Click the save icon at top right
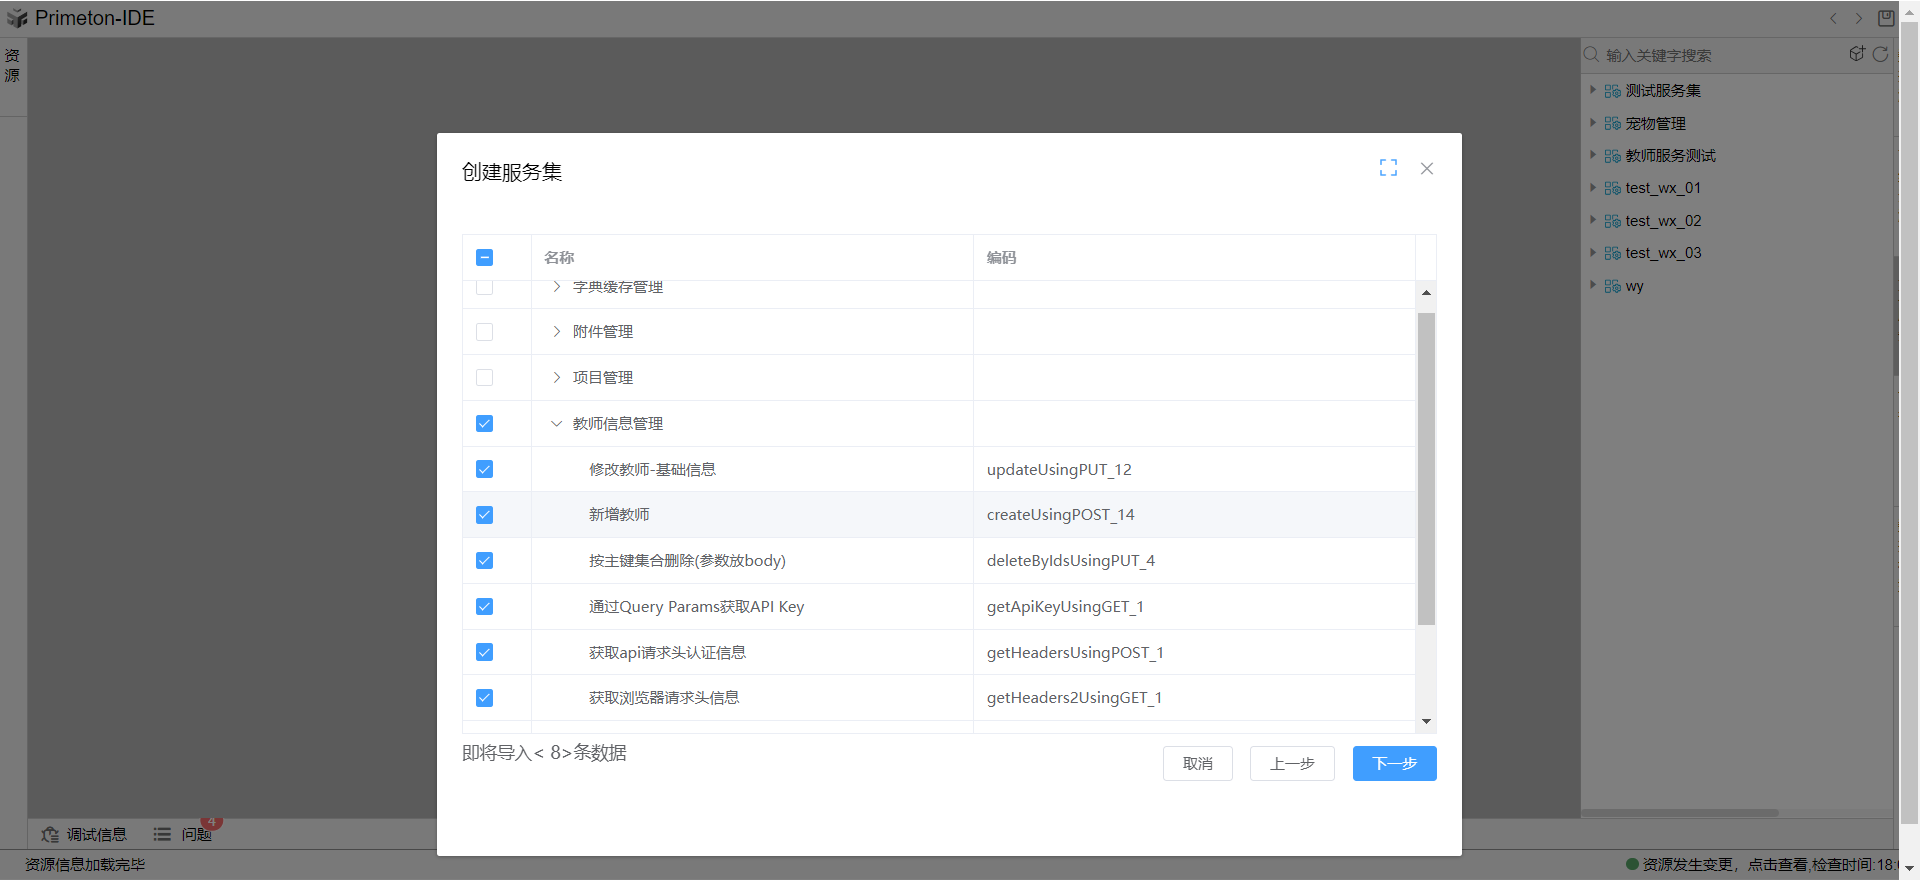Screen dimensions: 1920x880 (1886, 18)
